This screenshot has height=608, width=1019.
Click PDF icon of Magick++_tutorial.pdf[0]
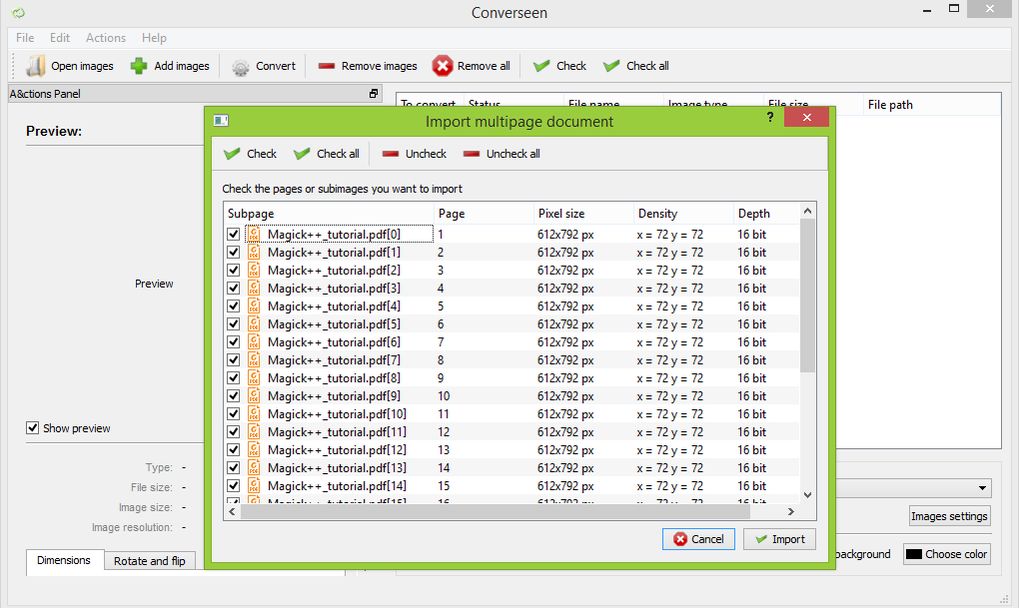(x=253, y=234)
